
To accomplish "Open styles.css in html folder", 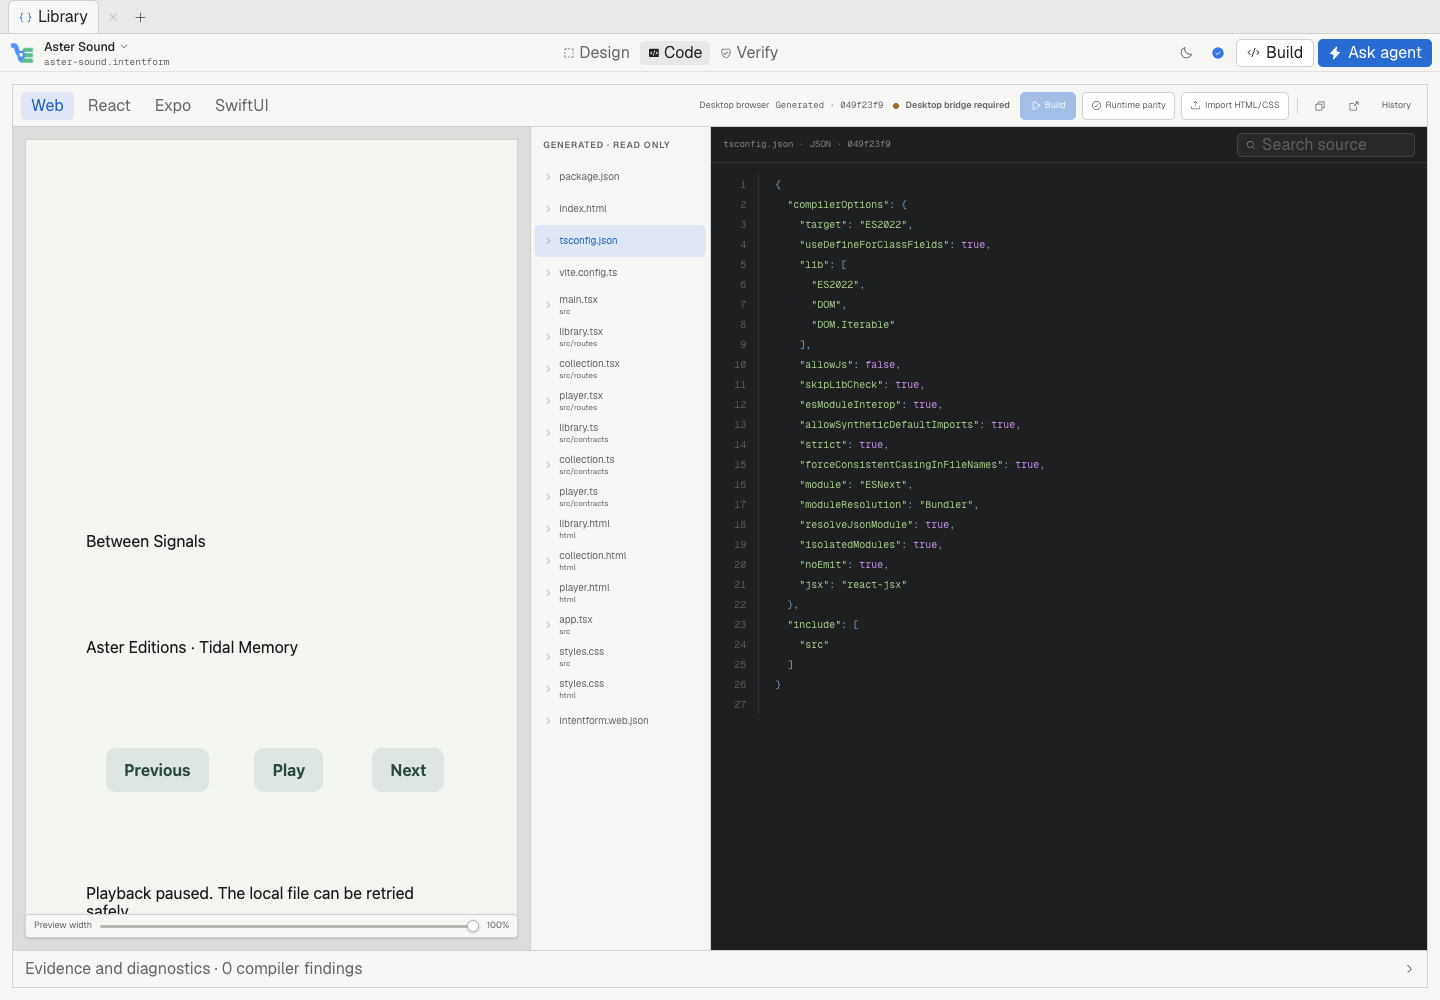I will click(x=620, y=689).
